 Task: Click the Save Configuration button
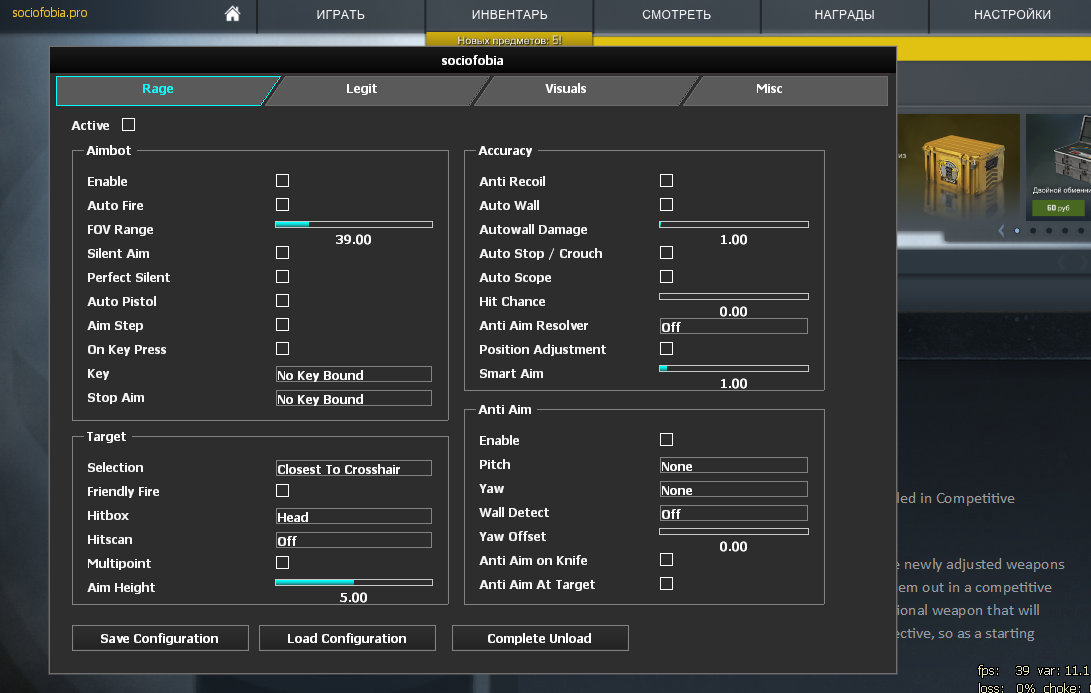(x=159, y=638)
